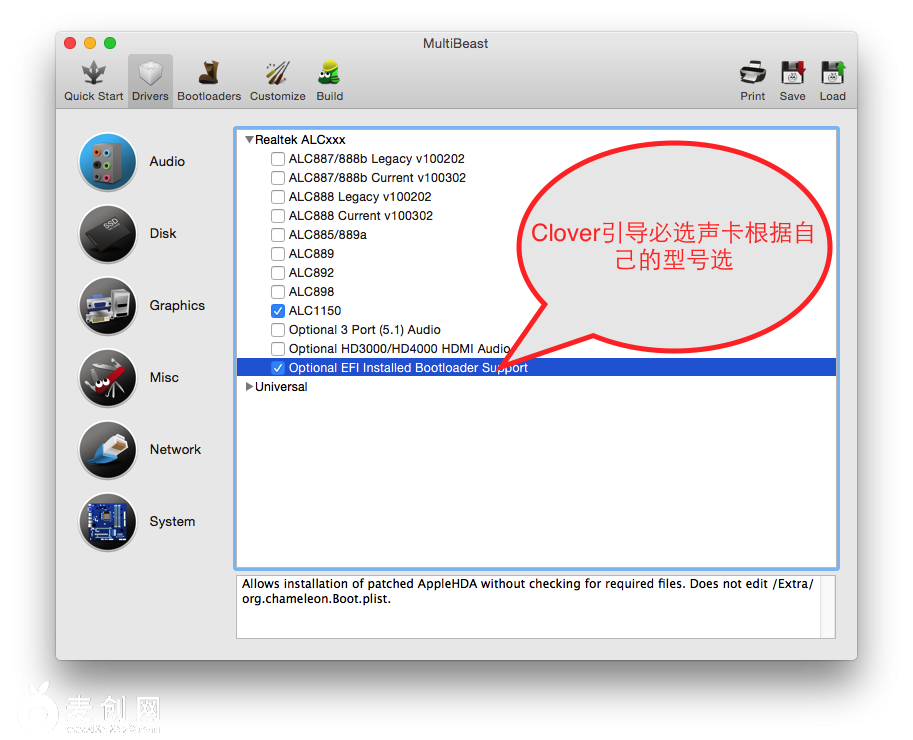
Task: Uncheck the ALC1150 checkbox
Action: [278, 311]
